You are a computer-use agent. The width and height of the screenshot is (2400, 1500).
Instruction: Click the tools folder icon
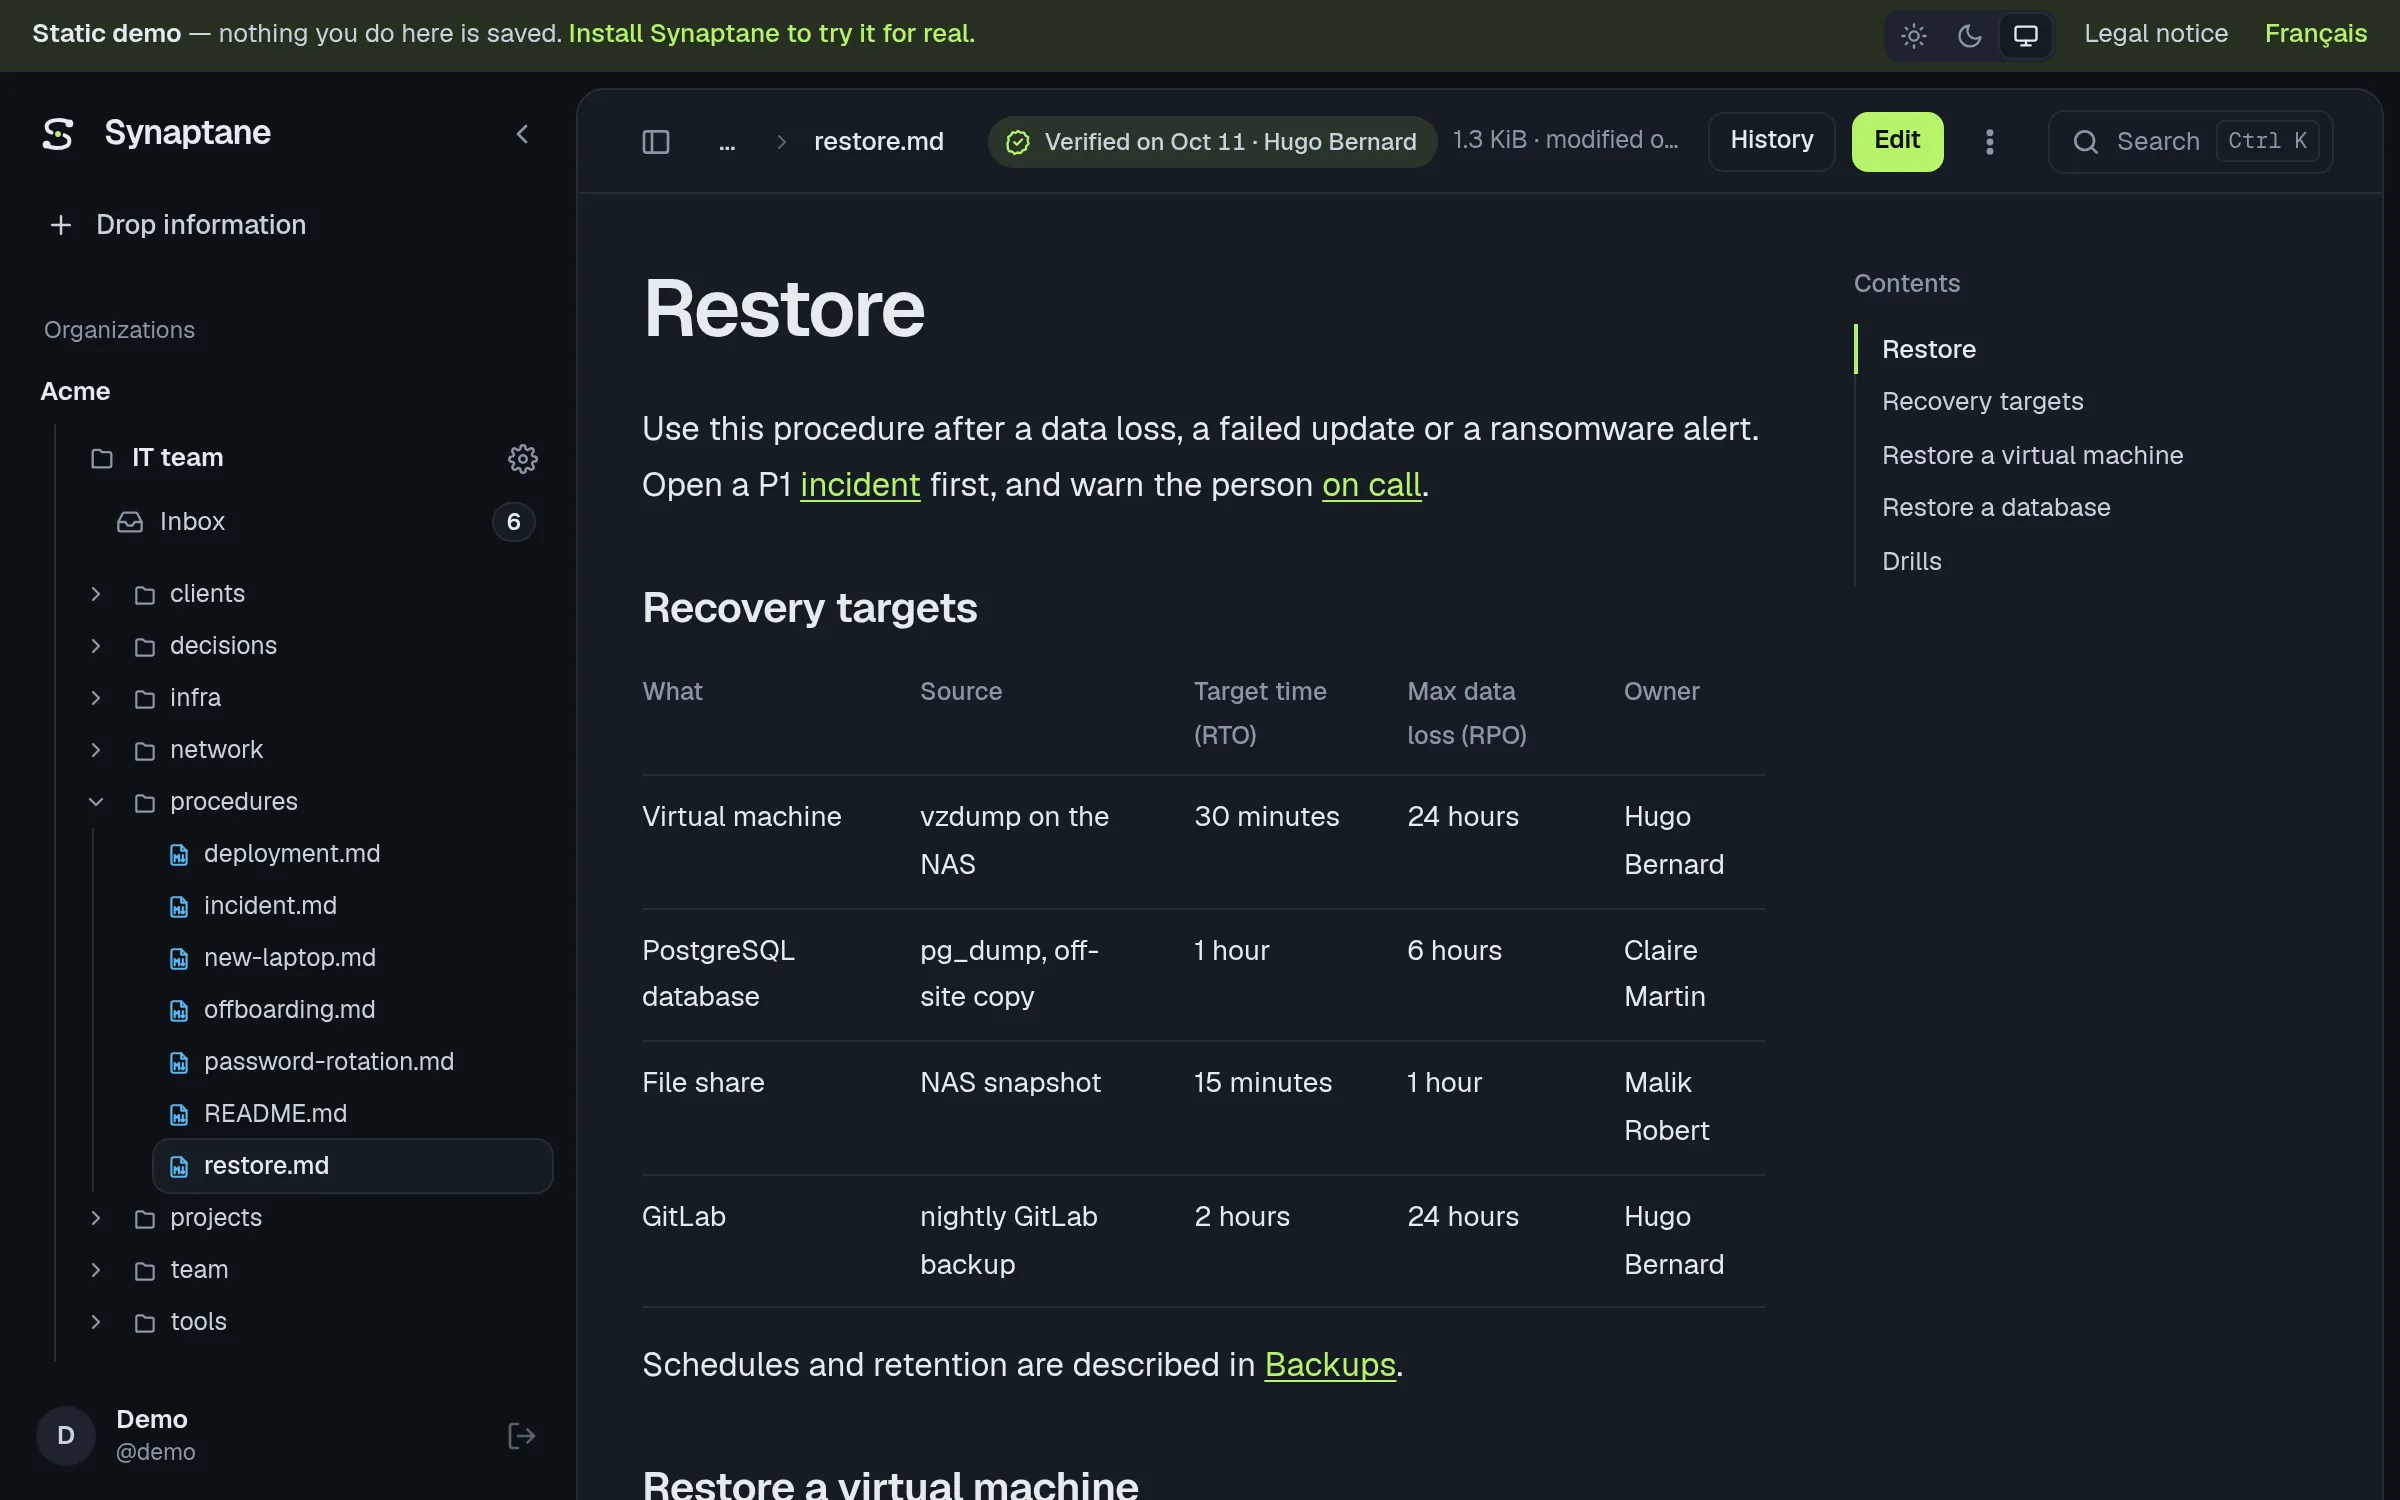click(145, 1322)
